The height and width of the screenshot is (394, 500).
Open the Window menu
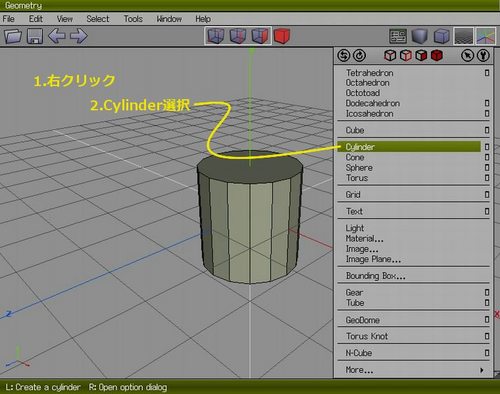169,19
